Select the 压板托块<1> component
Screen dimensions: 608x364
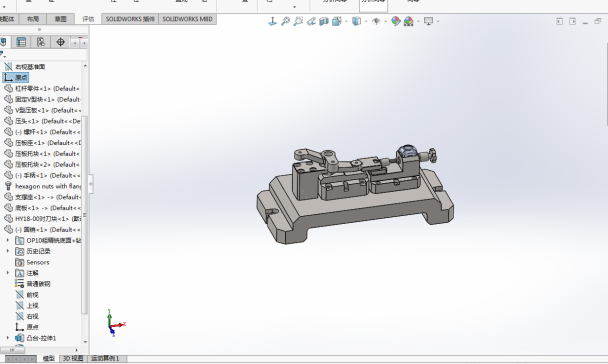click(x=42, y=154)
